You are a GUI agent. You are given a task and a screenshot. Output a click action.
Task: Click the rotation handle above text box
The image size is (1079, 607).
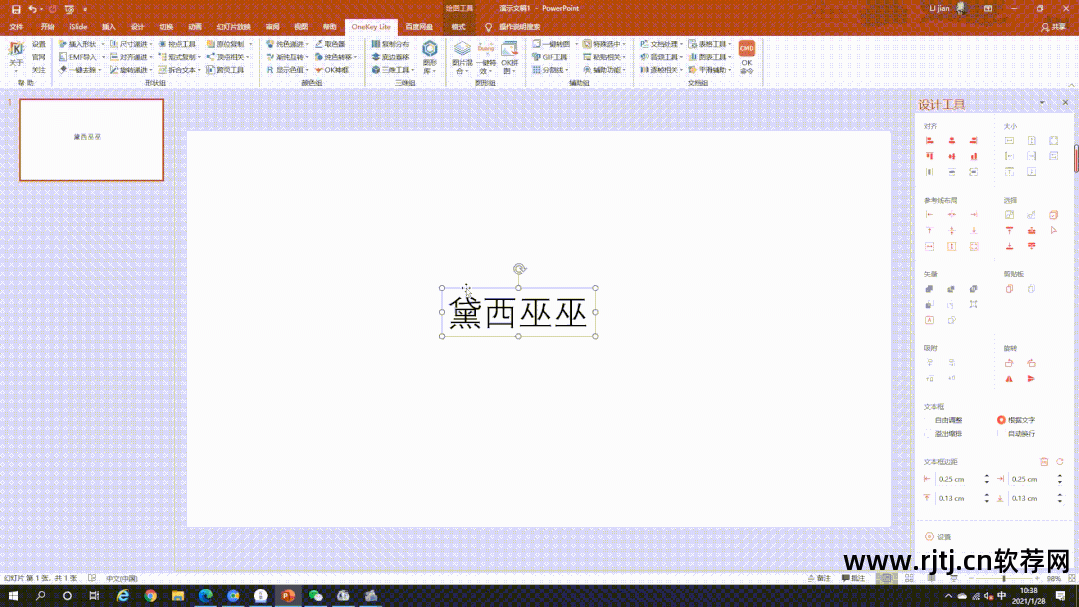click(520, 269)
